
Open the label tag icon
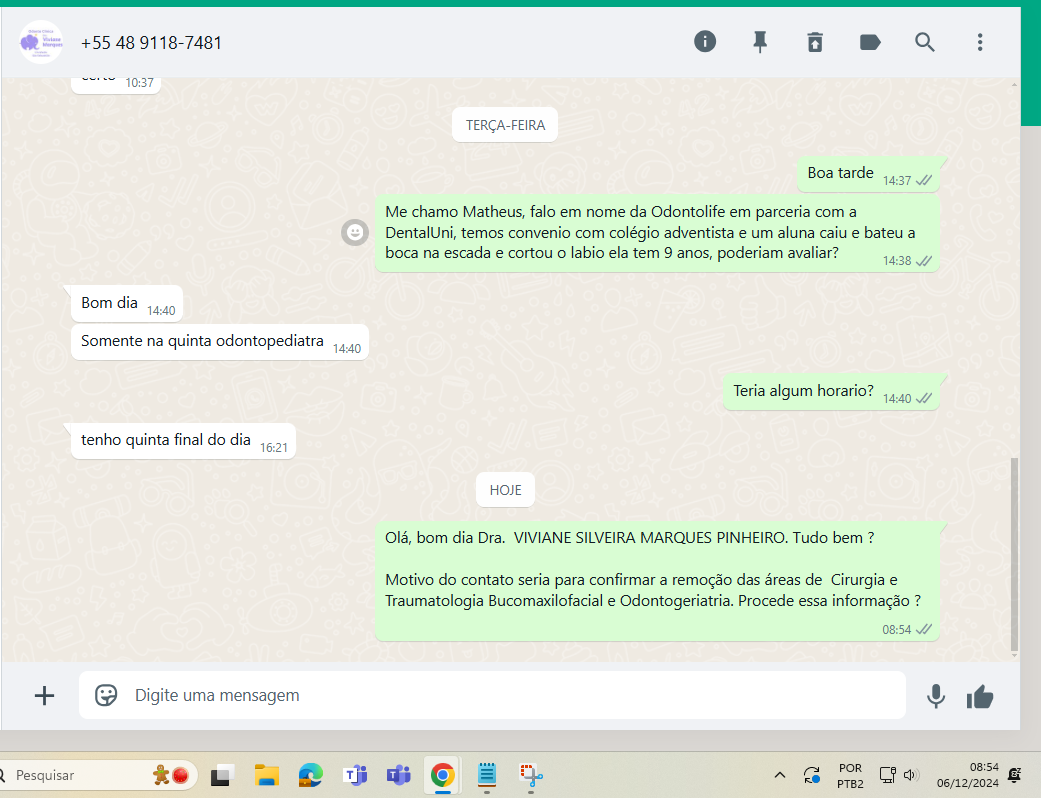(870, 42)
